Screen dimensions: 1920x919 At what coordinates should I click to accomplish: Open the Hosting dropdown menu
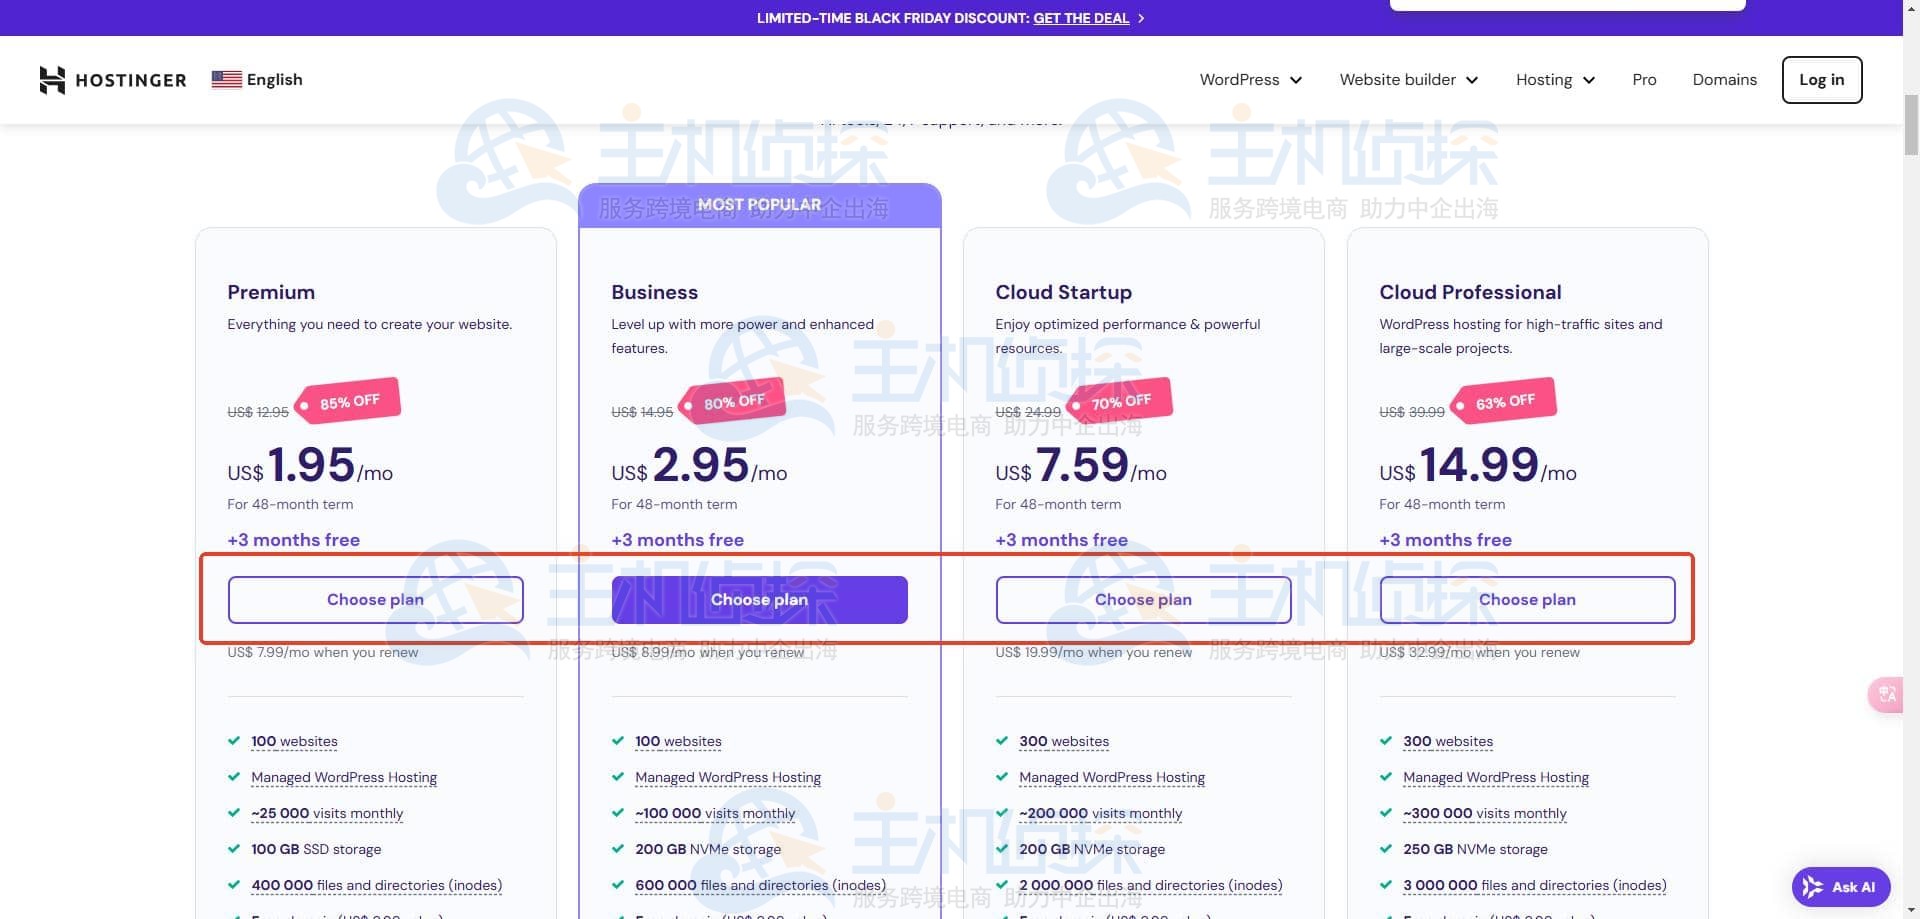click(x=1554, y=79)
